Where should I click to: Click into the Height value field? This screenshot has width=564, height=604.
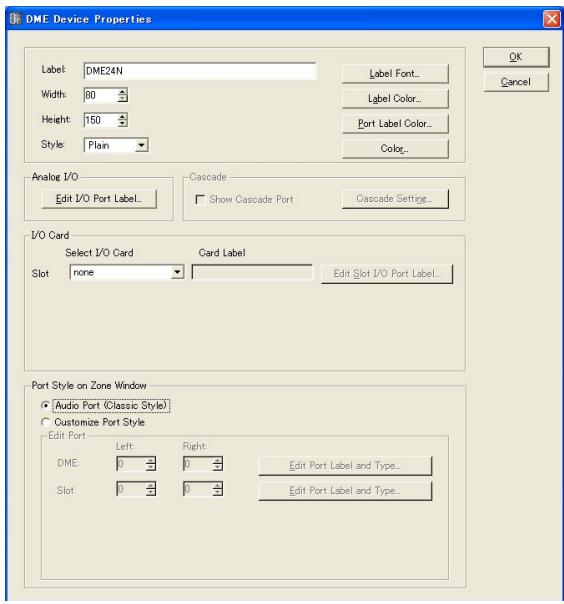click(101, 120)
